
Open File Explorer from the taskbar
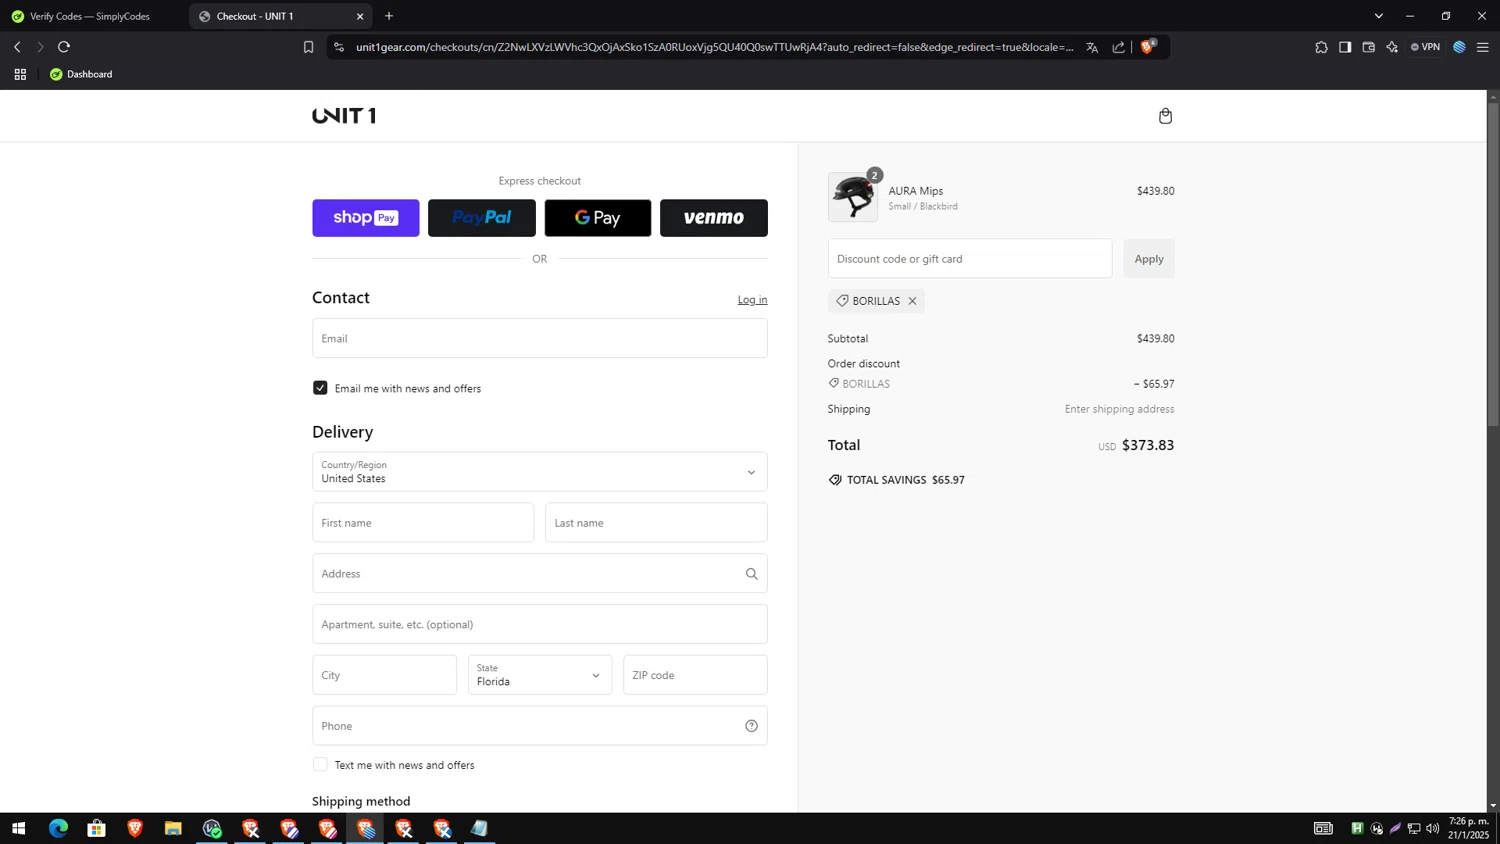tap(173, 828)
